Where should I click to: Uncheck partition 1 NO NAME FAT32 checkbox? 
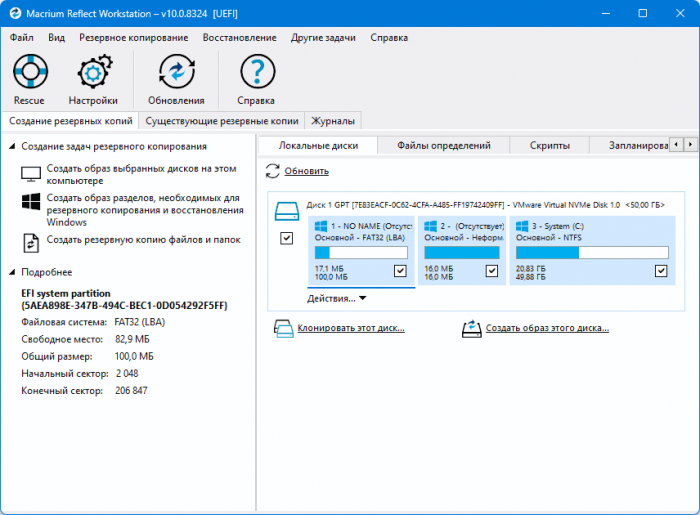coord(400,271)
